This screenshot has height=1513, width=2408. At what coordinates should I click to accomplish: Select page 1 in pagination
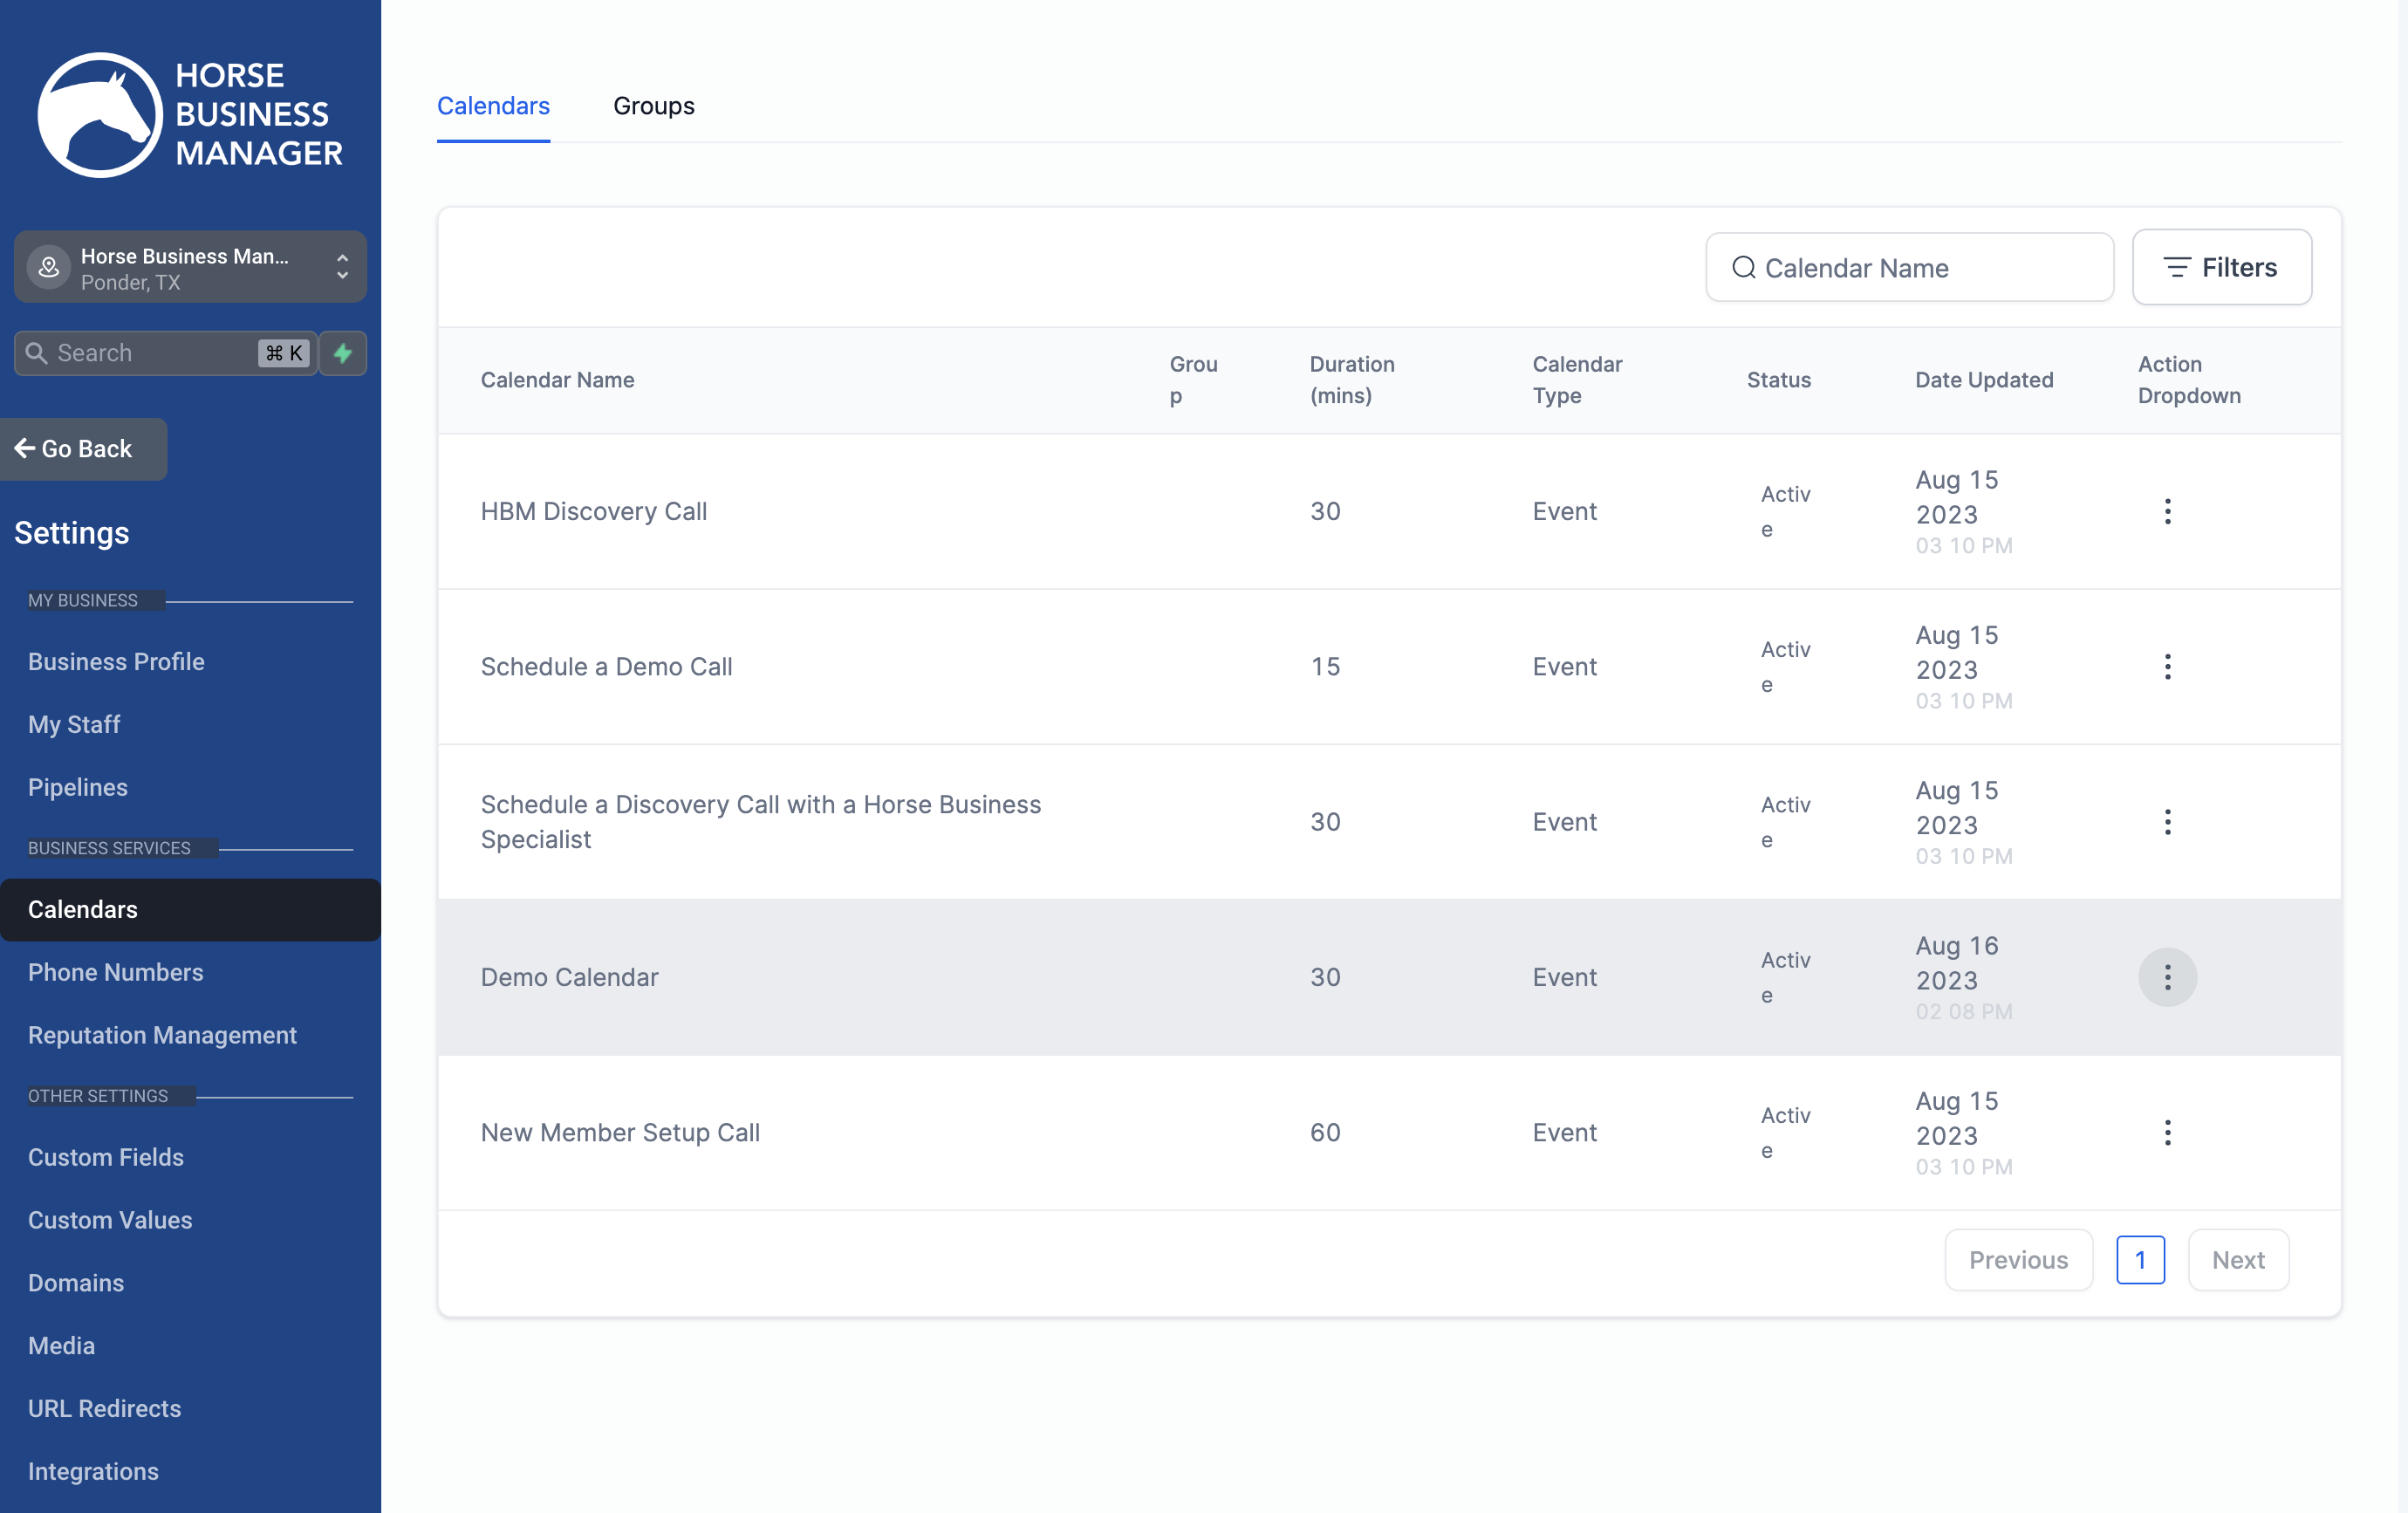(x=2140, y=1260)
